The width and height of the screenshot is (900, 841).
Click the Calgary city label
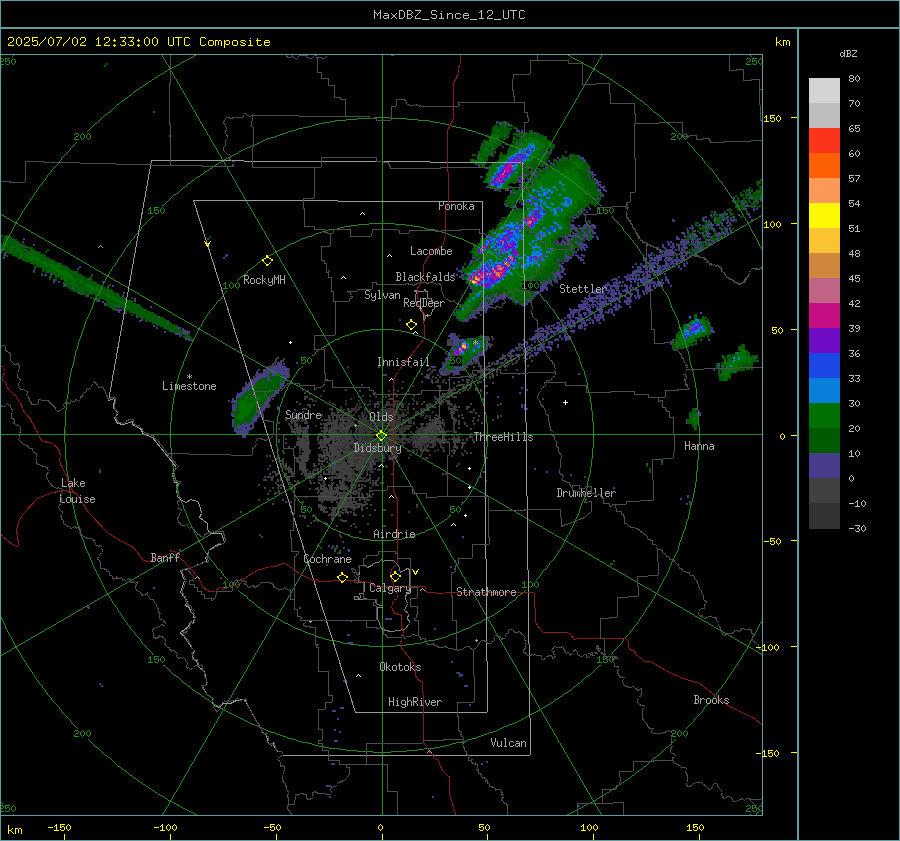pos(390,588)
